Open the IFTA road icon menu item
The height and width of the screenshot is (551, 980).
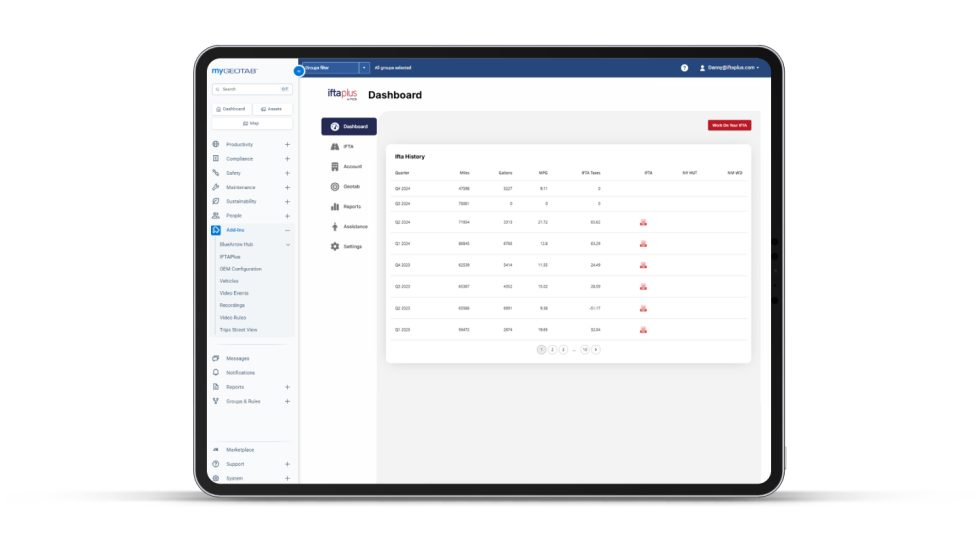pyautogui.click(x=335, y=147)
